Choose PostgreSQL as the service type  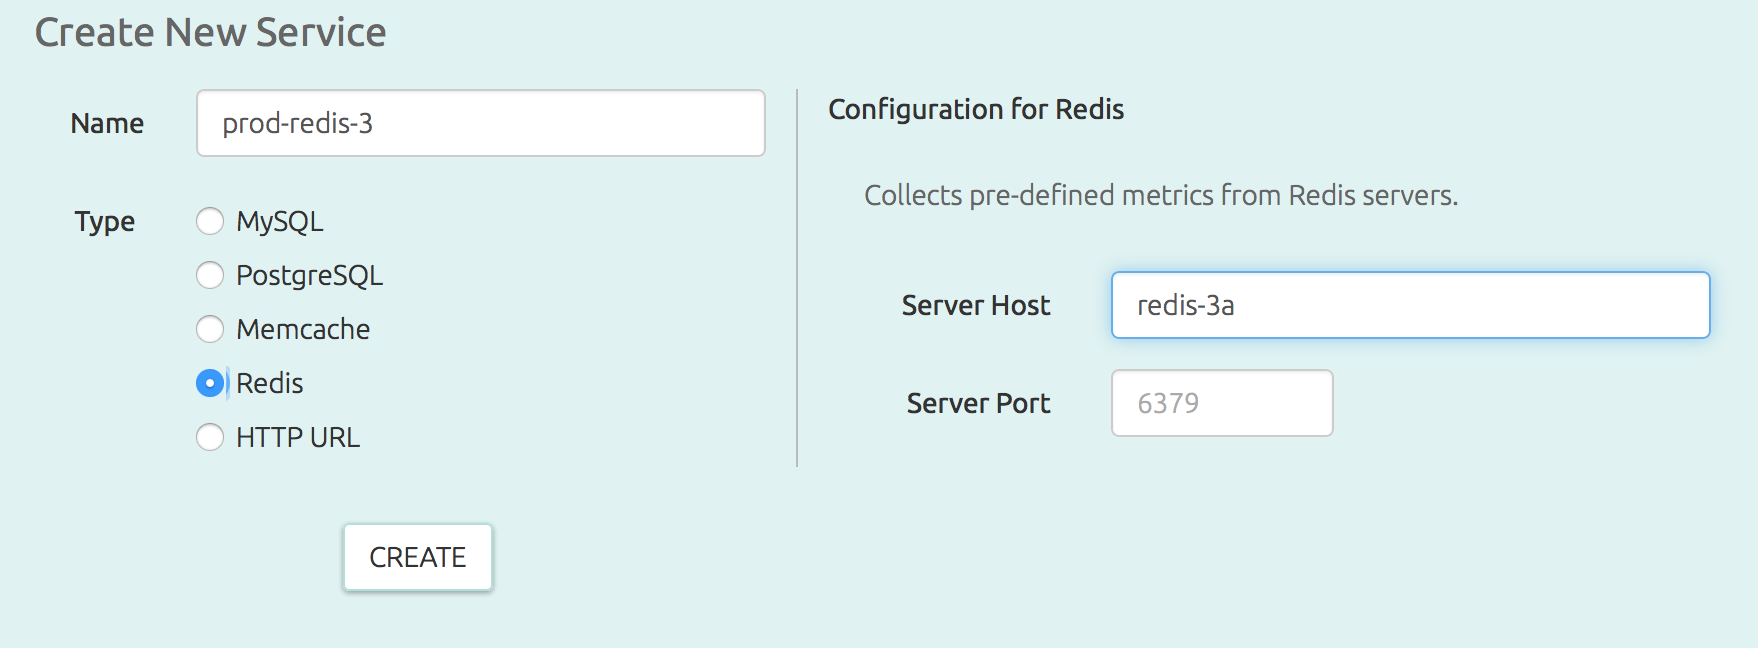click(210, 275)
